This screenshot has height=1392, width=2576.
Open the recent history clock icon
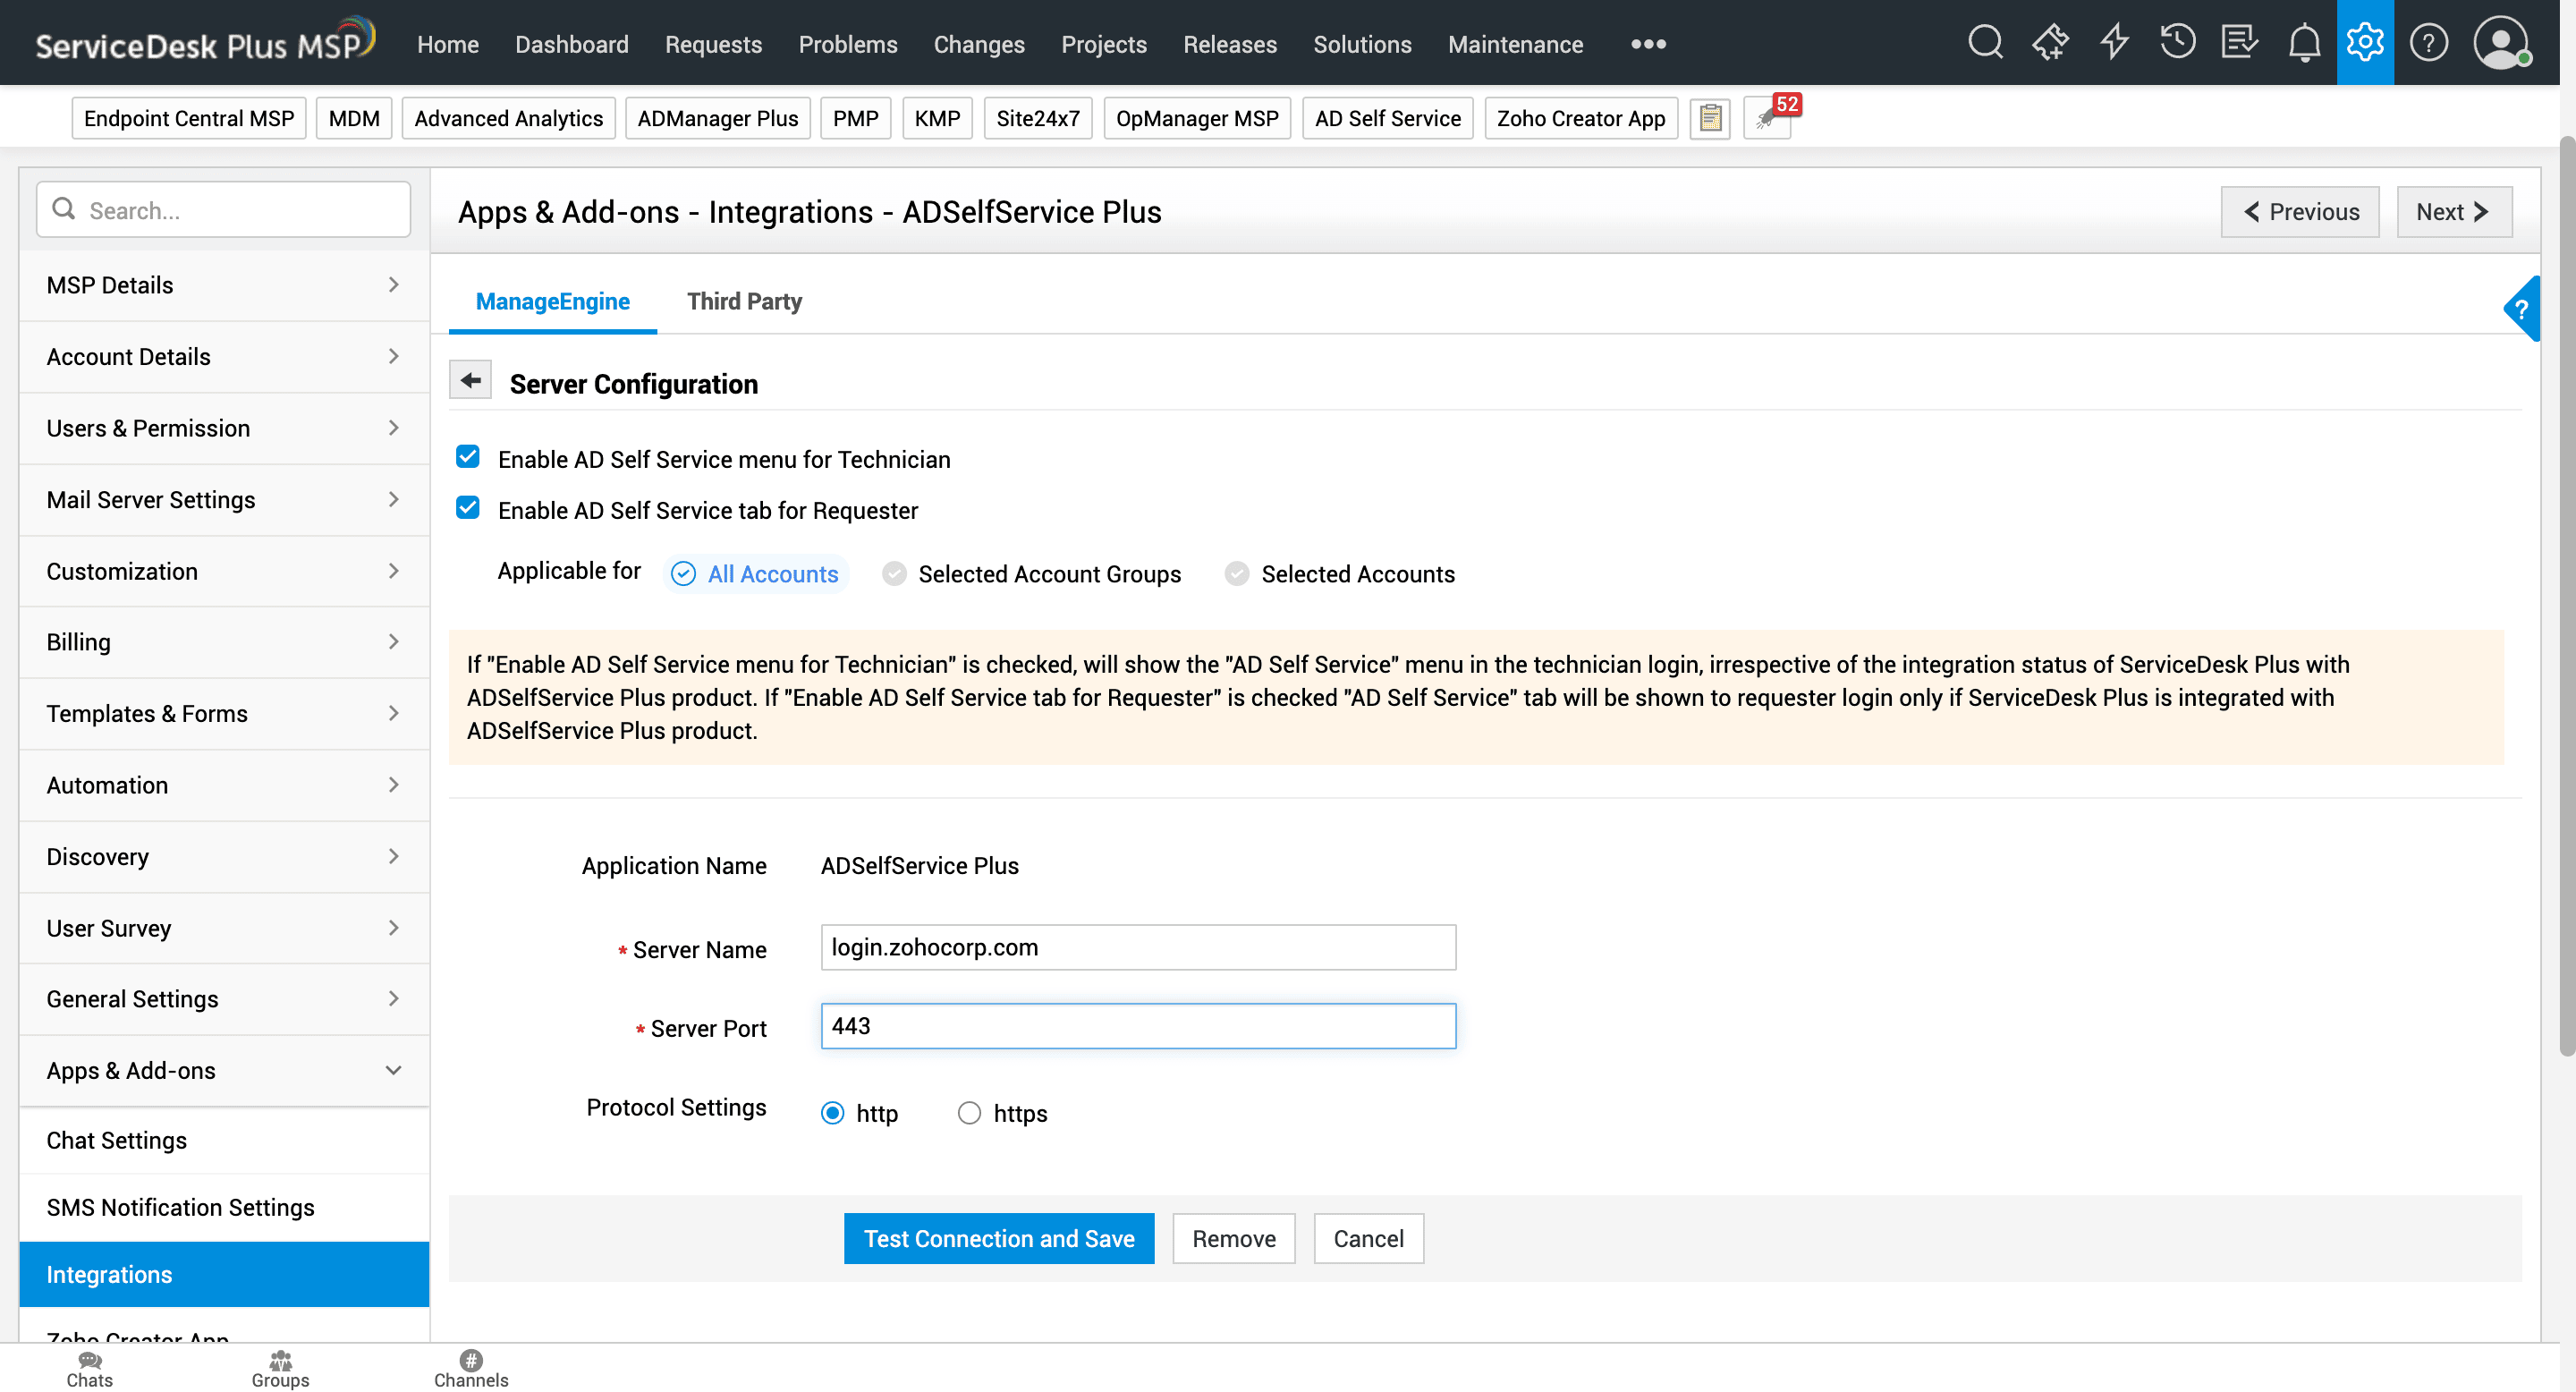pyautogui.click(x=2176, y=43)
